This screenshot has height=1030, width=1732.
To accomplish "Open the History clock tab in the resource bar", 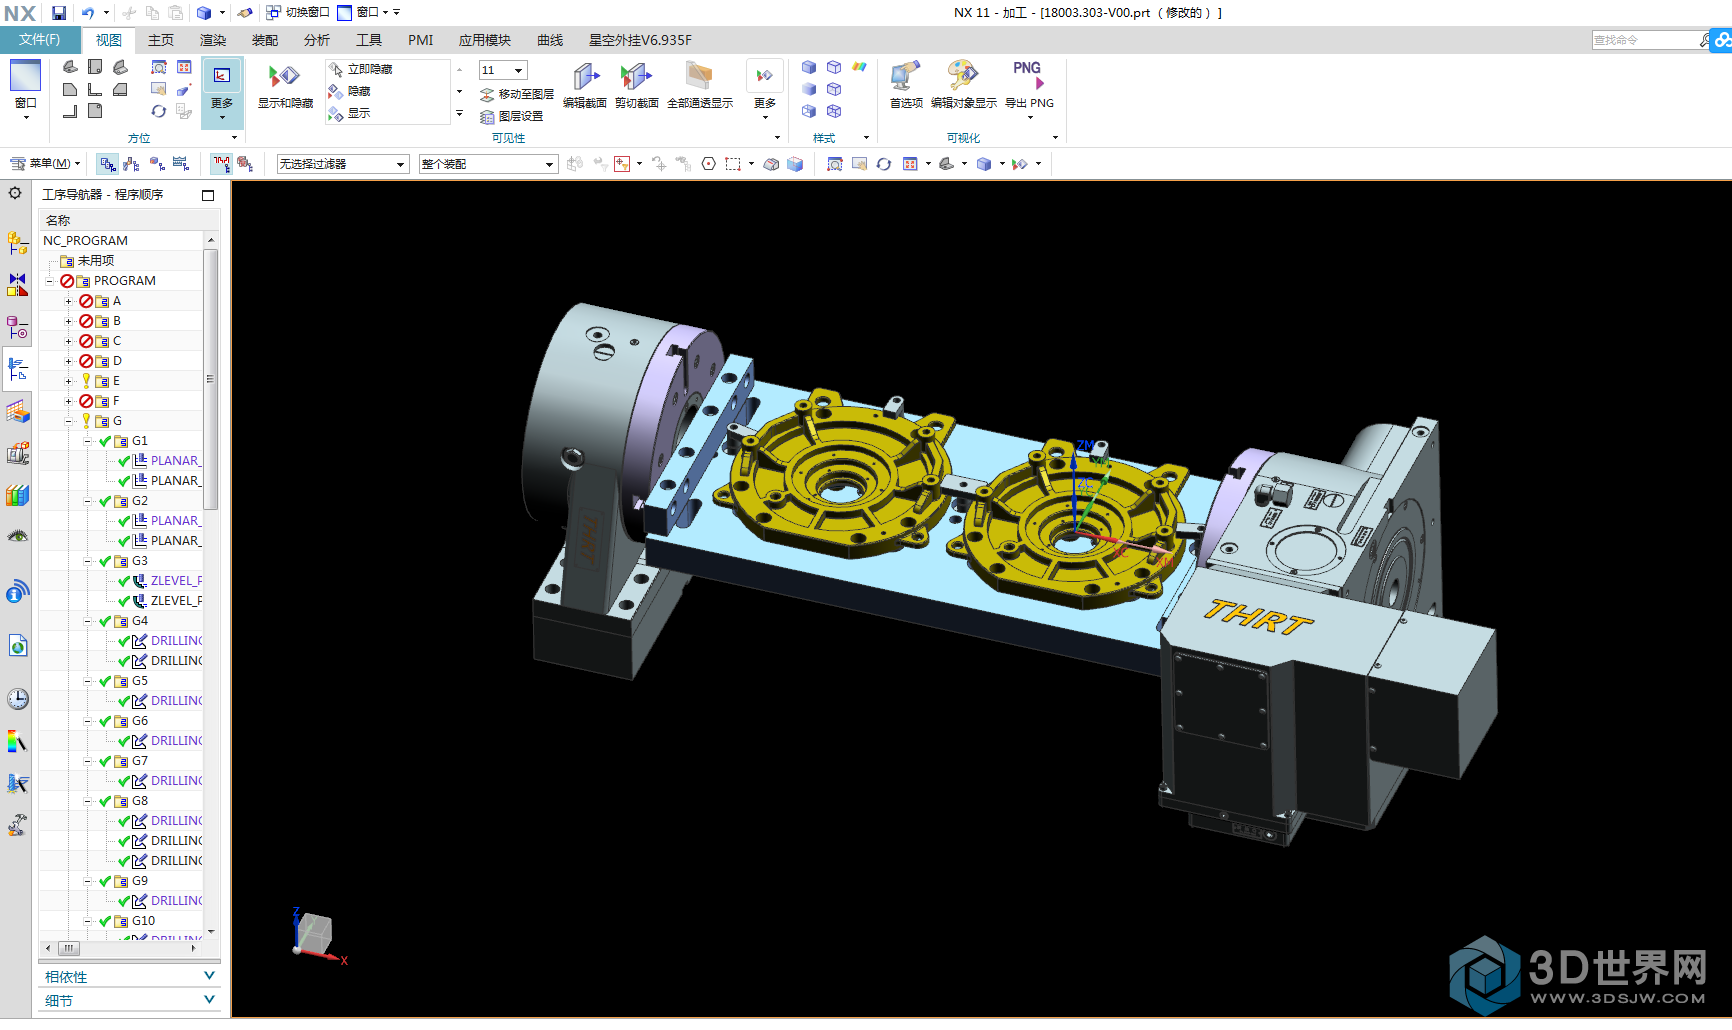I will click(17, 699).
